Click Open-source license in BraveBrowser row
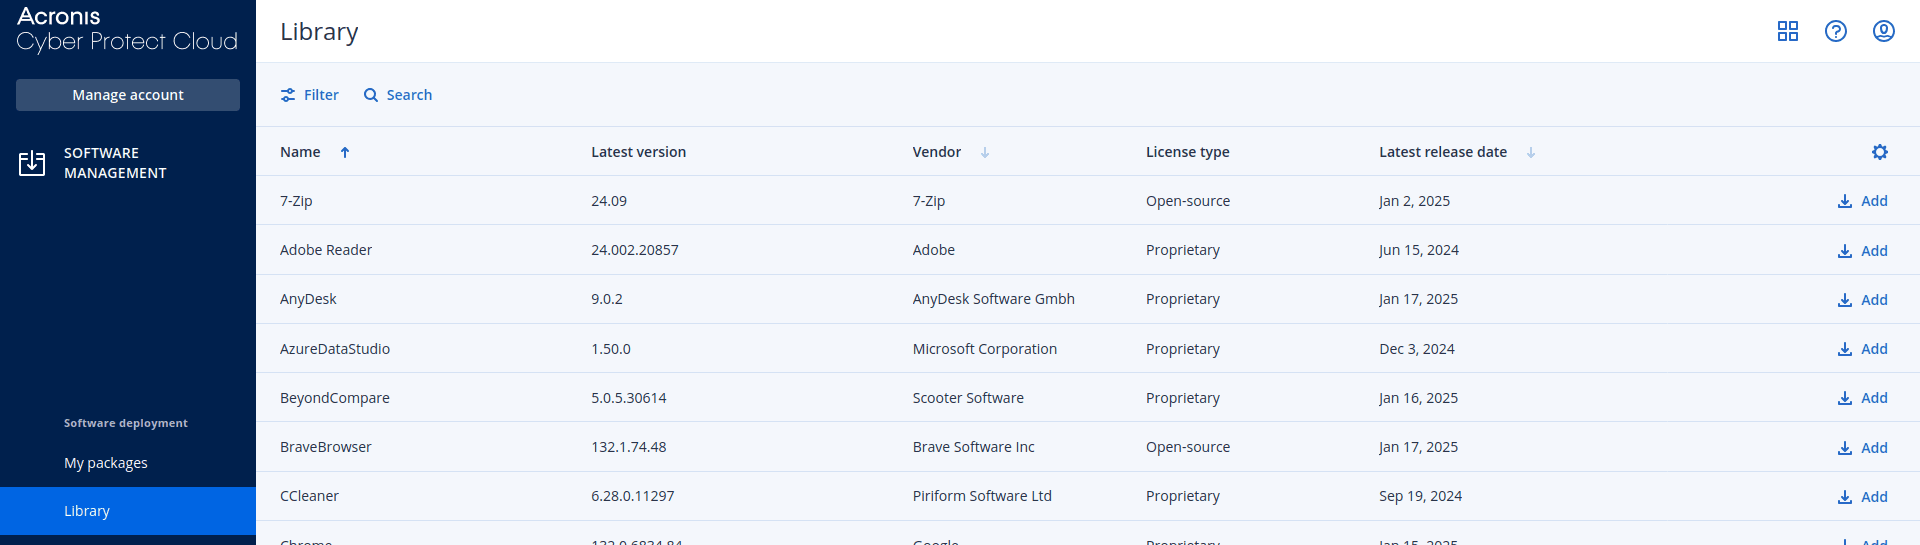Image resolution: width=1920 pixels, height=545 pixels. click(x=1188, y=447)
